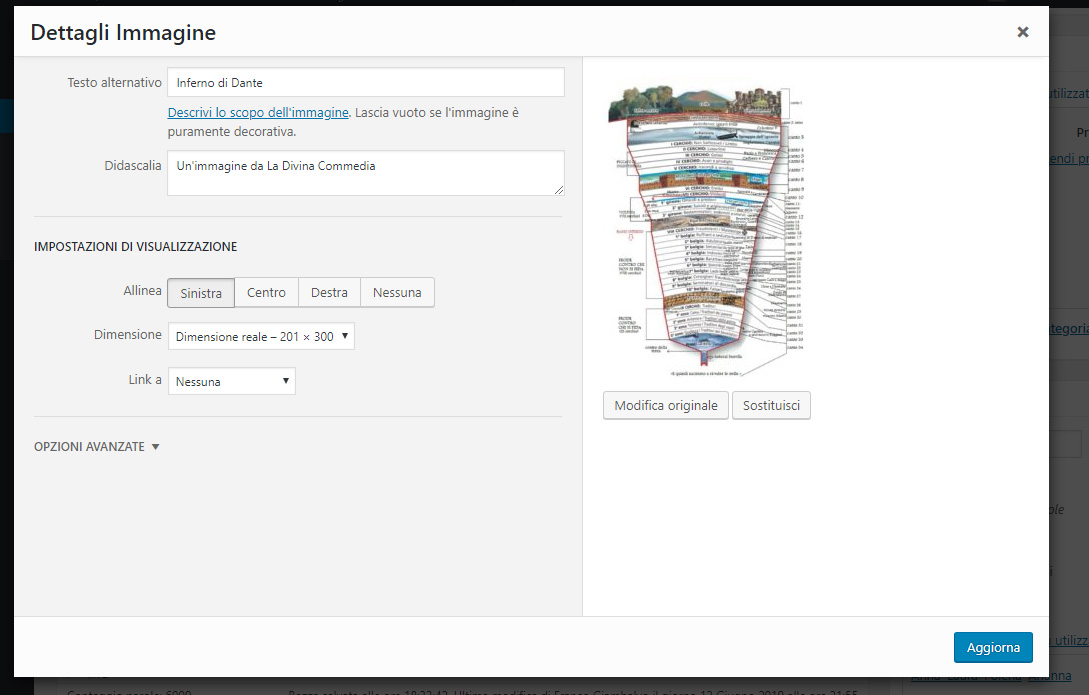Viewport: 1089px width, 695px height.
Task: Expand the Opzioni Avanzate section
Action: 97,446
